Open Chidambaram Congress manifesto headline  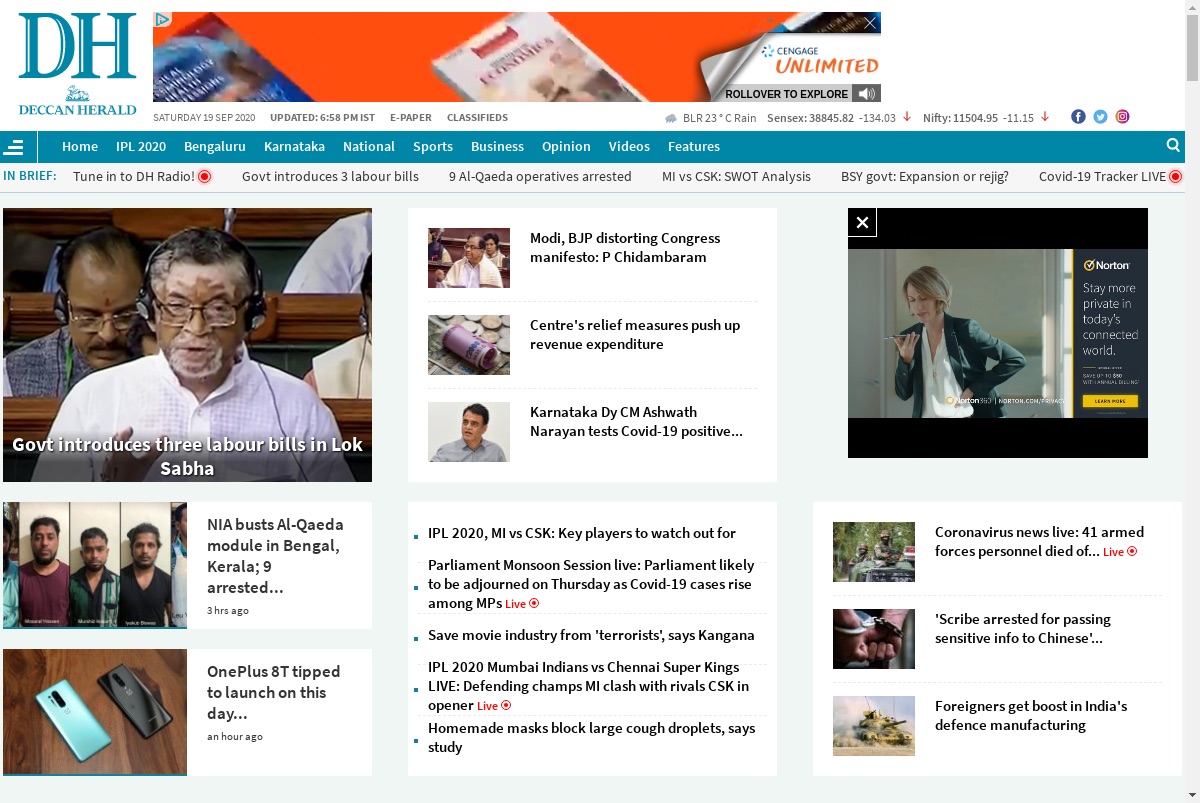(625, 247)
